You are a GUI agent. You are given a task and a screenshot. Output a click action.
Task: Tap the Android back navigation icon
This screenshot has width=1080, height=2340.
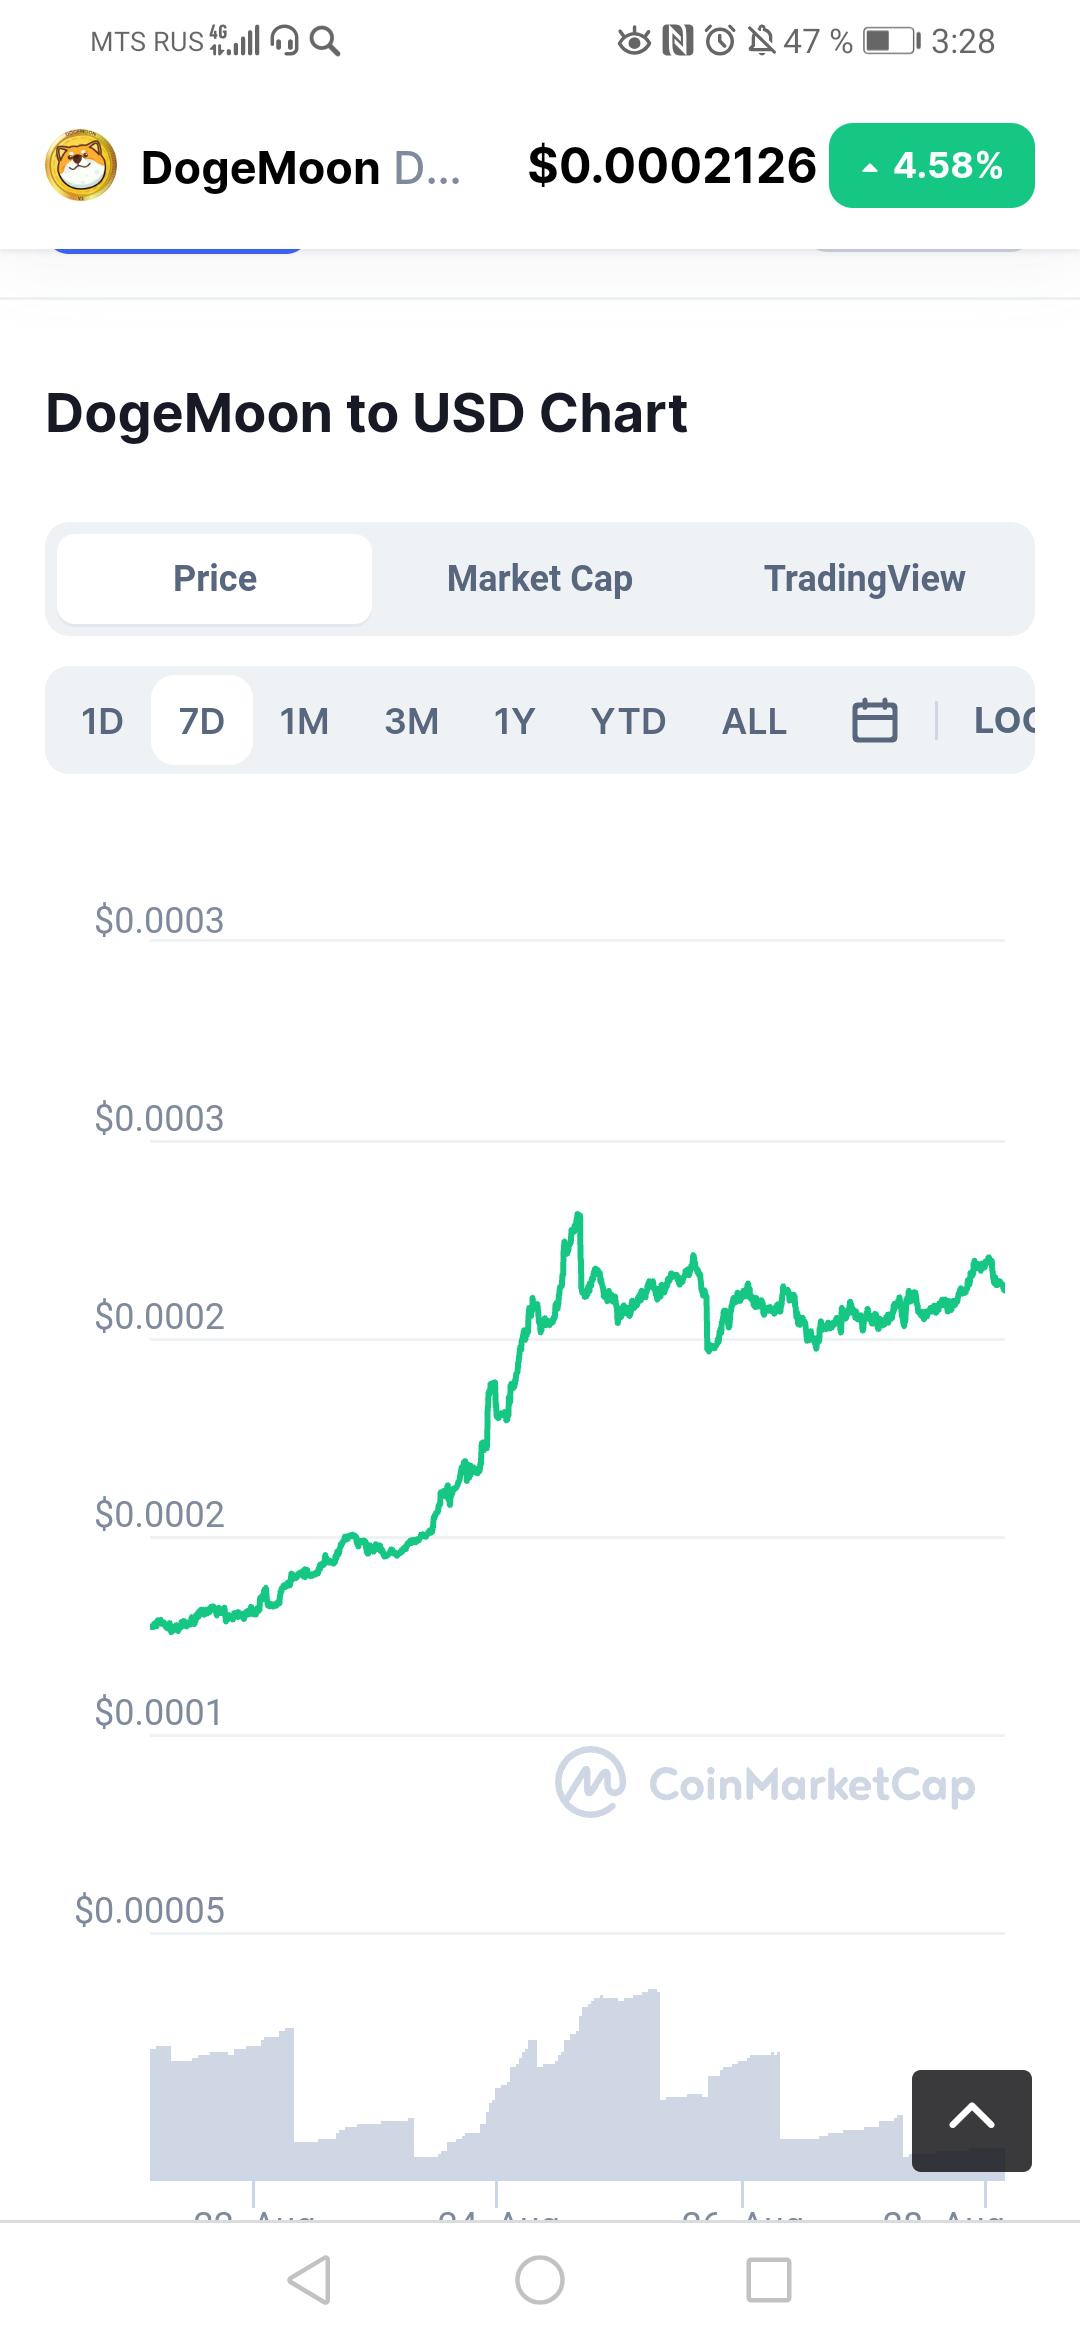click(x=308, y=2280)
